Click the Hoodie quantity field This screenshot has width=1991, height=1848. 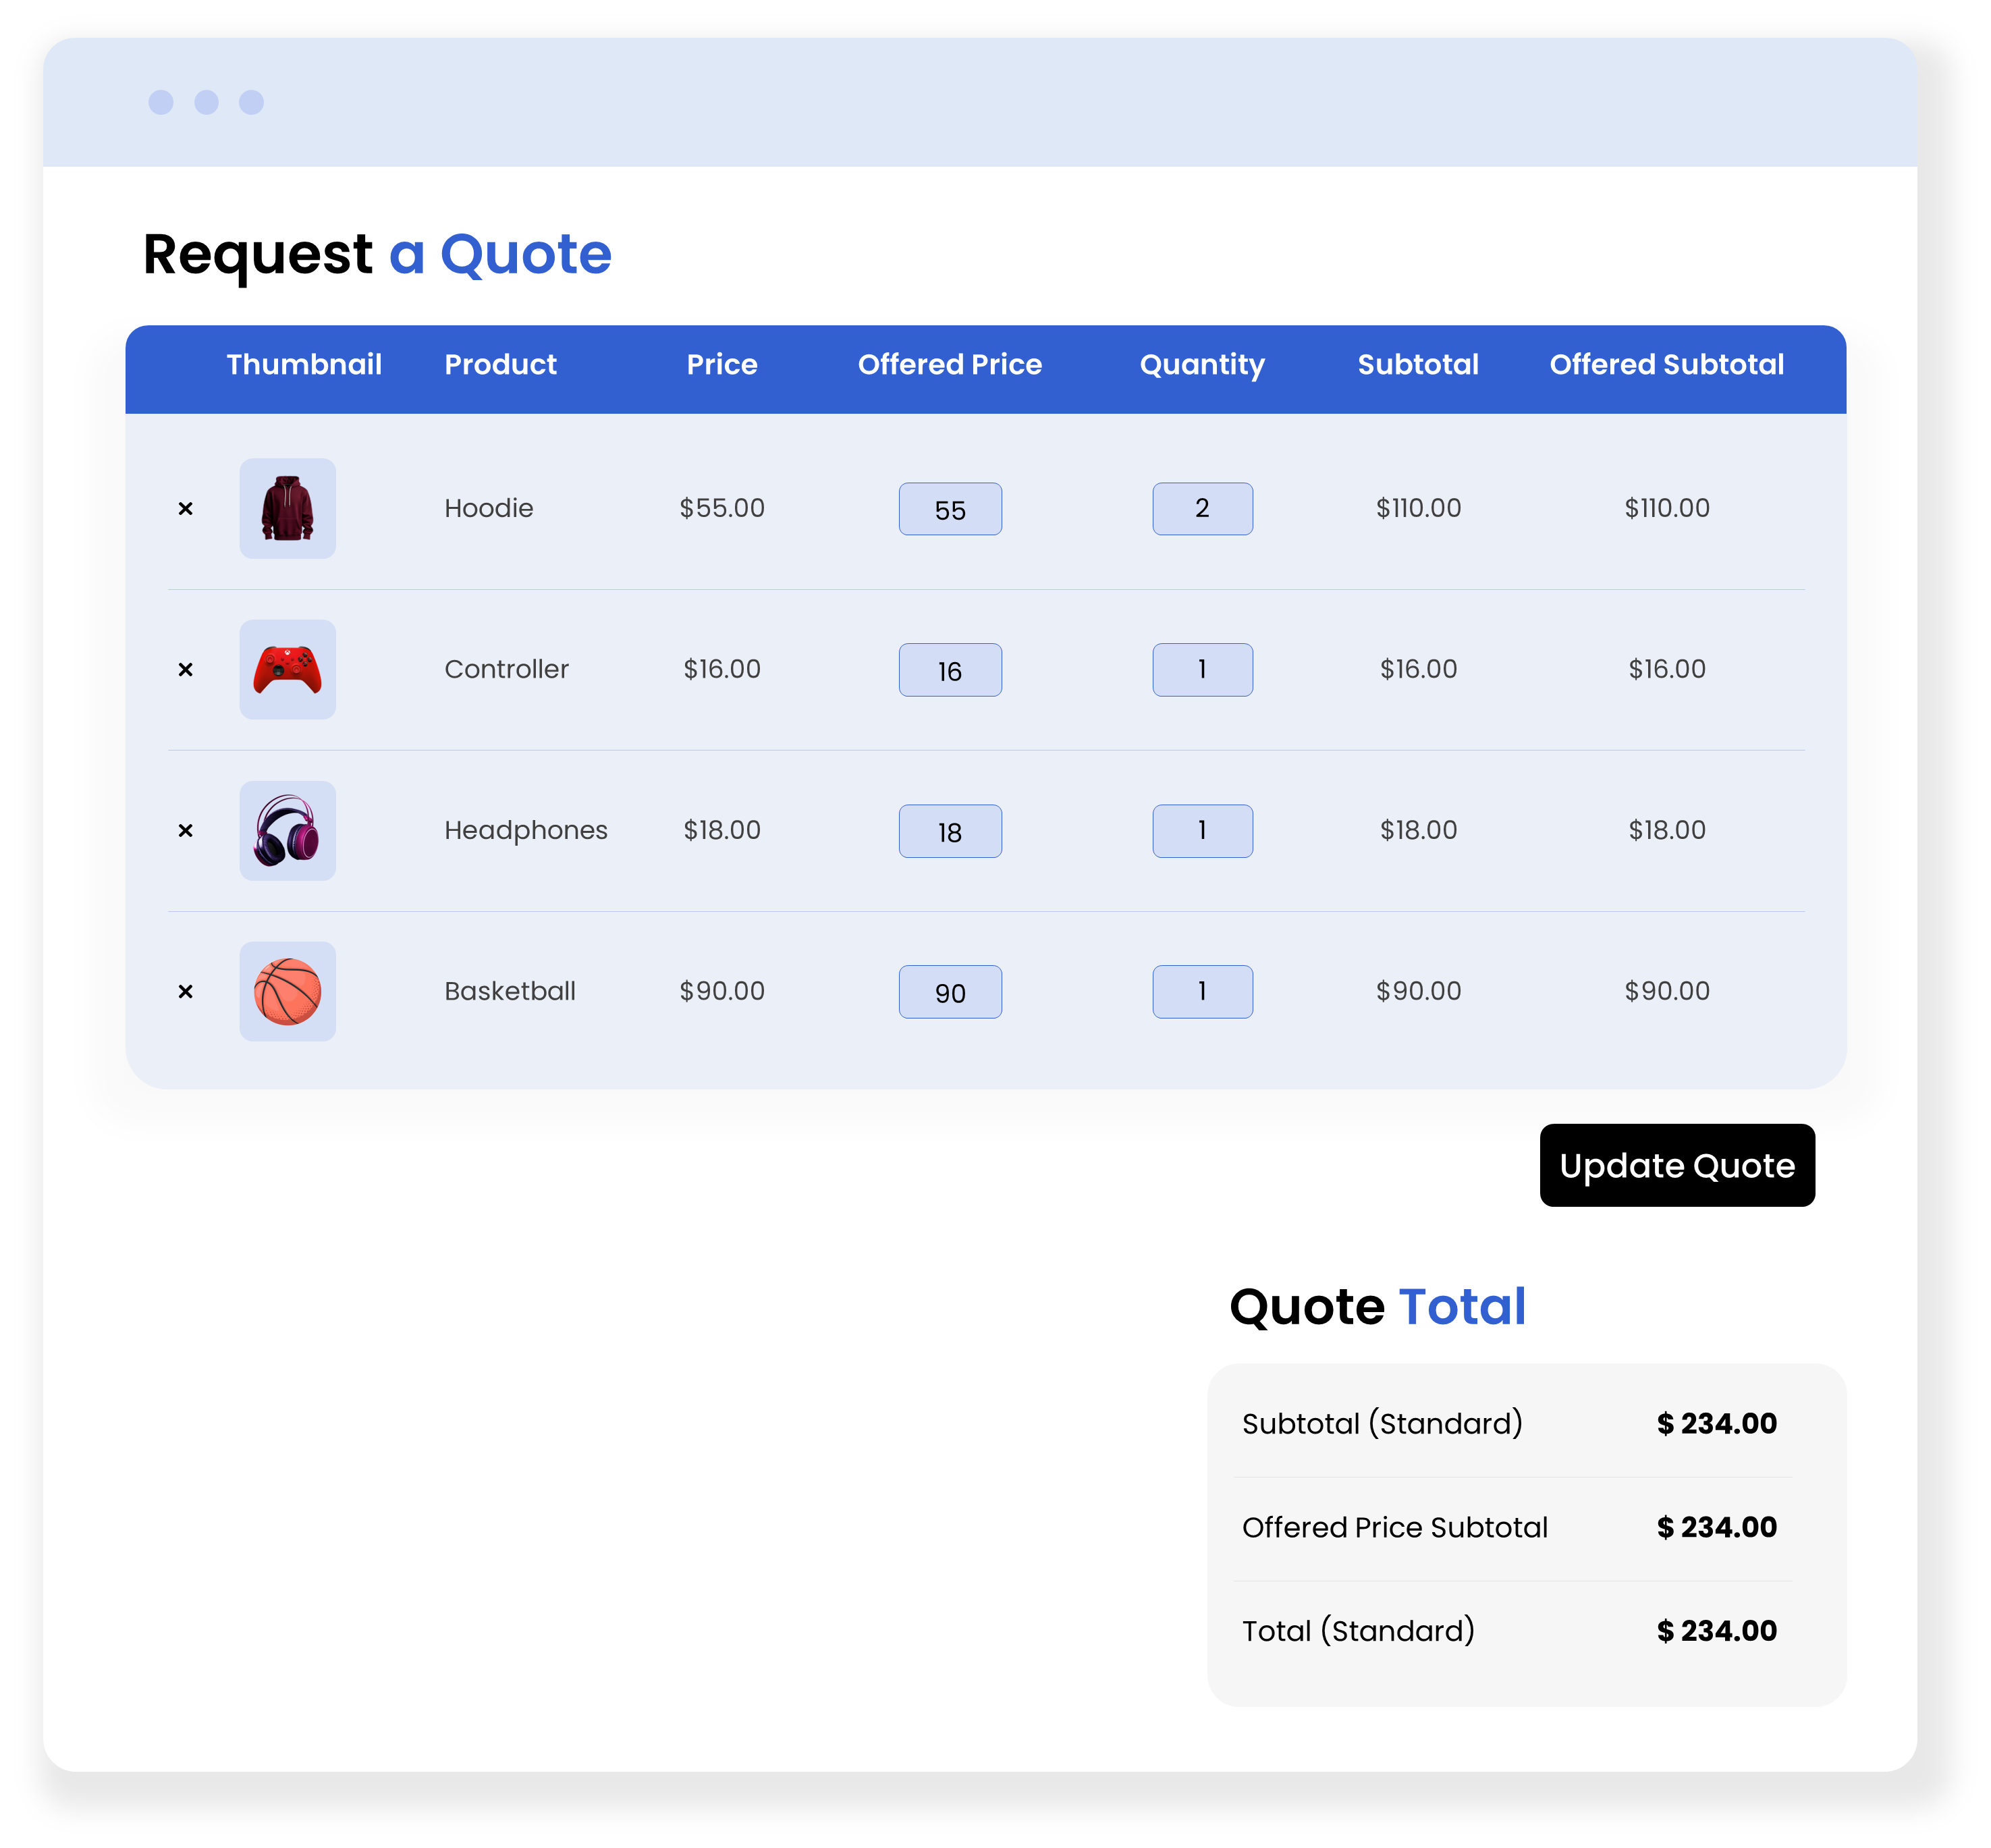1201,509
